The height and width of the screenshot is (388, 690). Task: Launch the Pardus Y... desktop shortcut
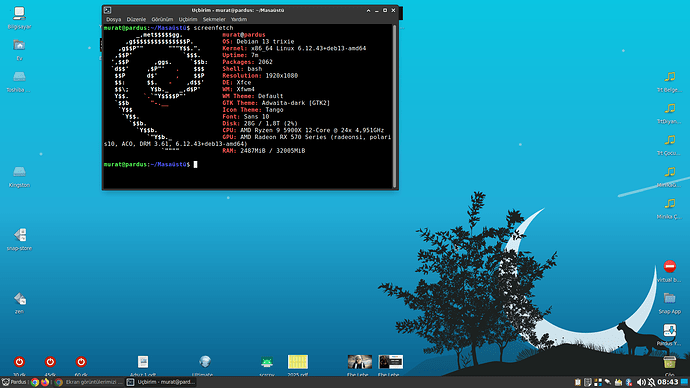tap(670, 330)
